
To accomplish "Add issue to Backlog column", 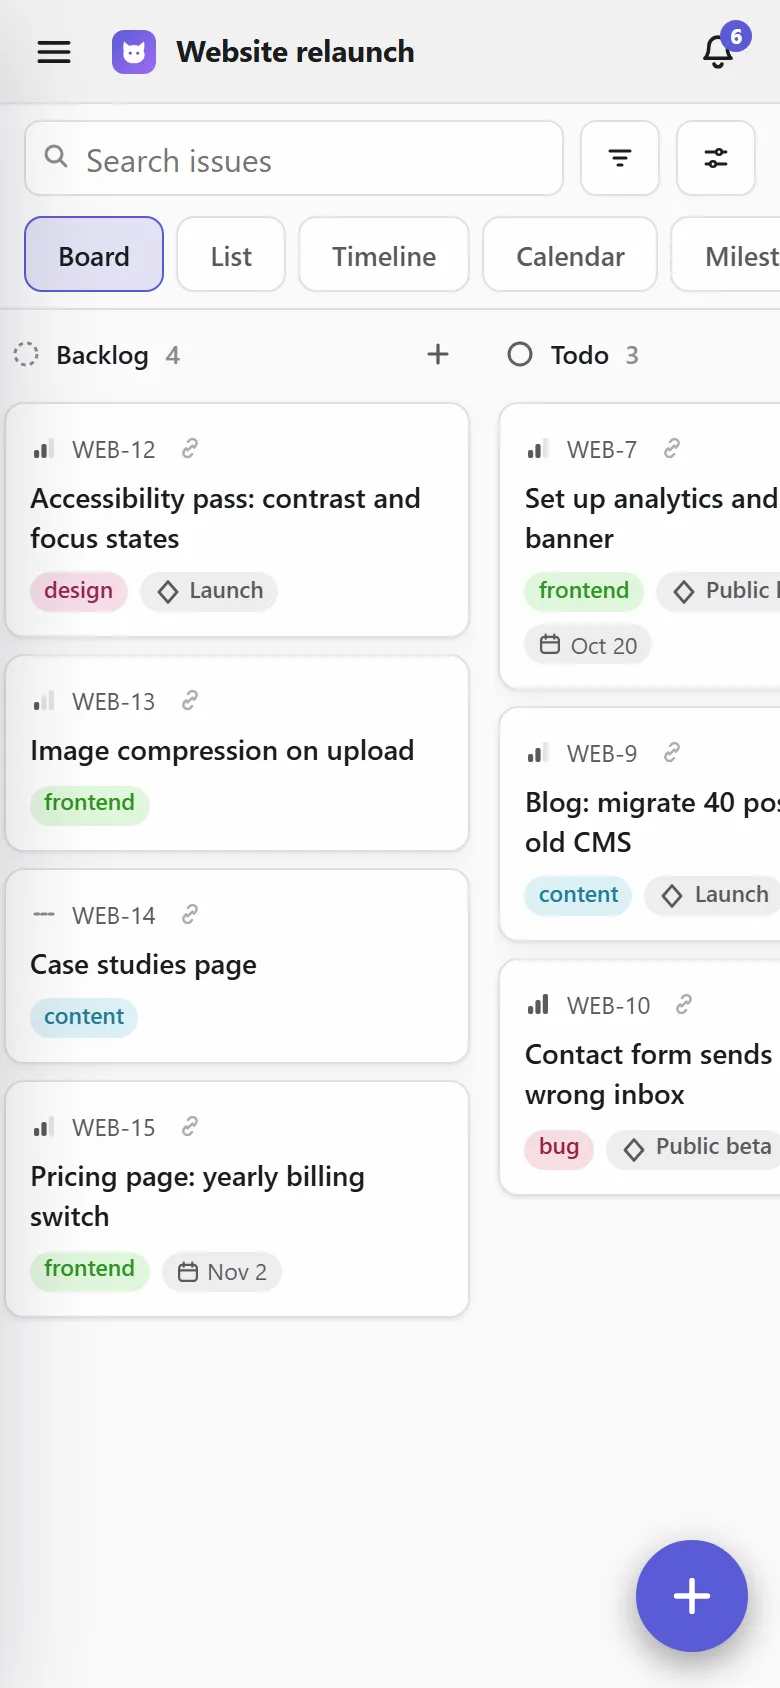I will tap(438, 354).
